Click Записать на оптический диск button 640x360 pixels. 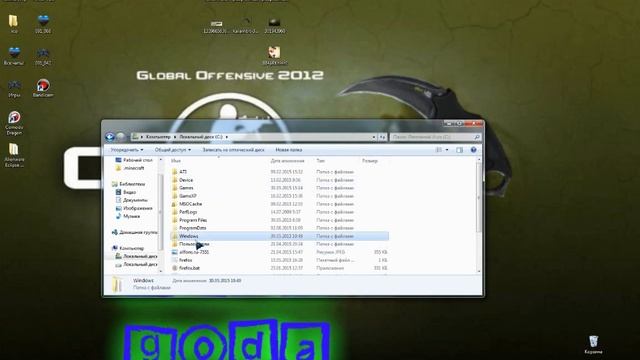pyautogui.click(x=233, y=150)
